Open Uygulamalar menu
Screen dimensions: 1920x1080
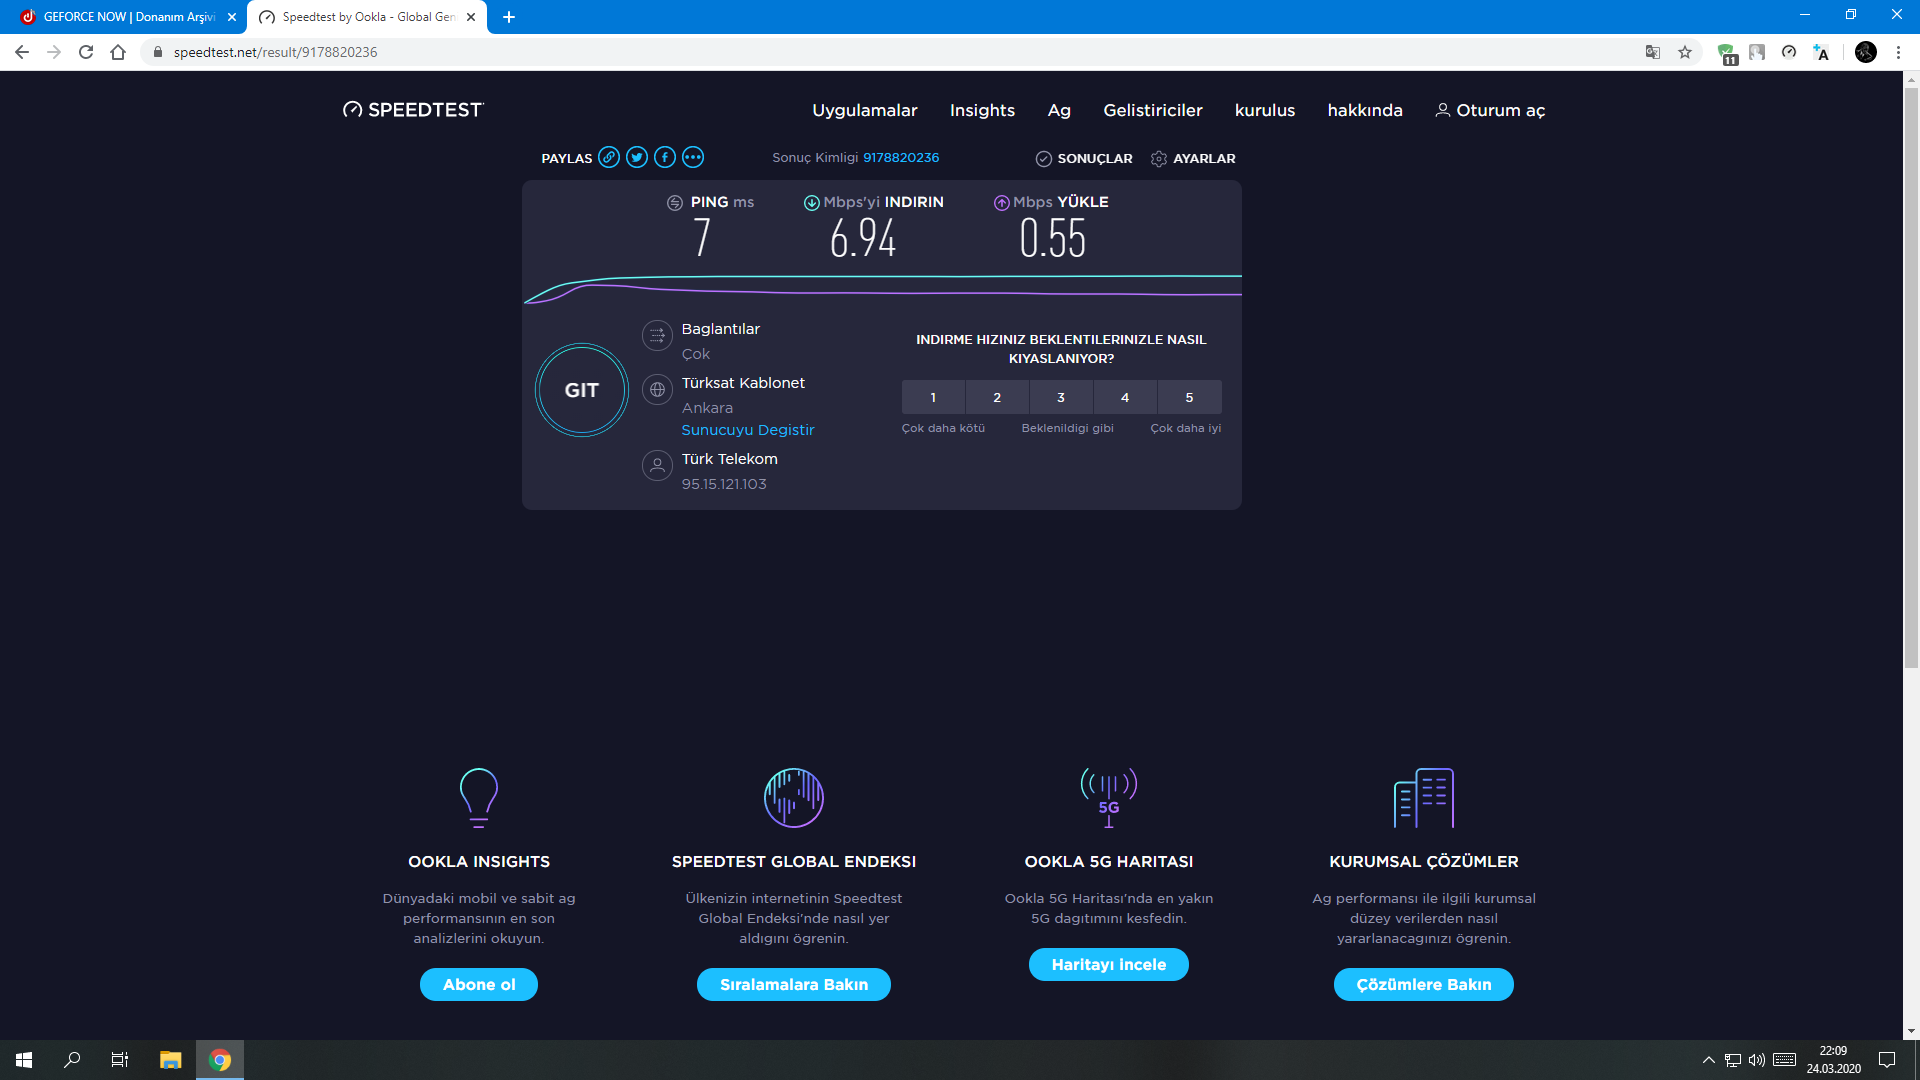[x=865, y=110]
